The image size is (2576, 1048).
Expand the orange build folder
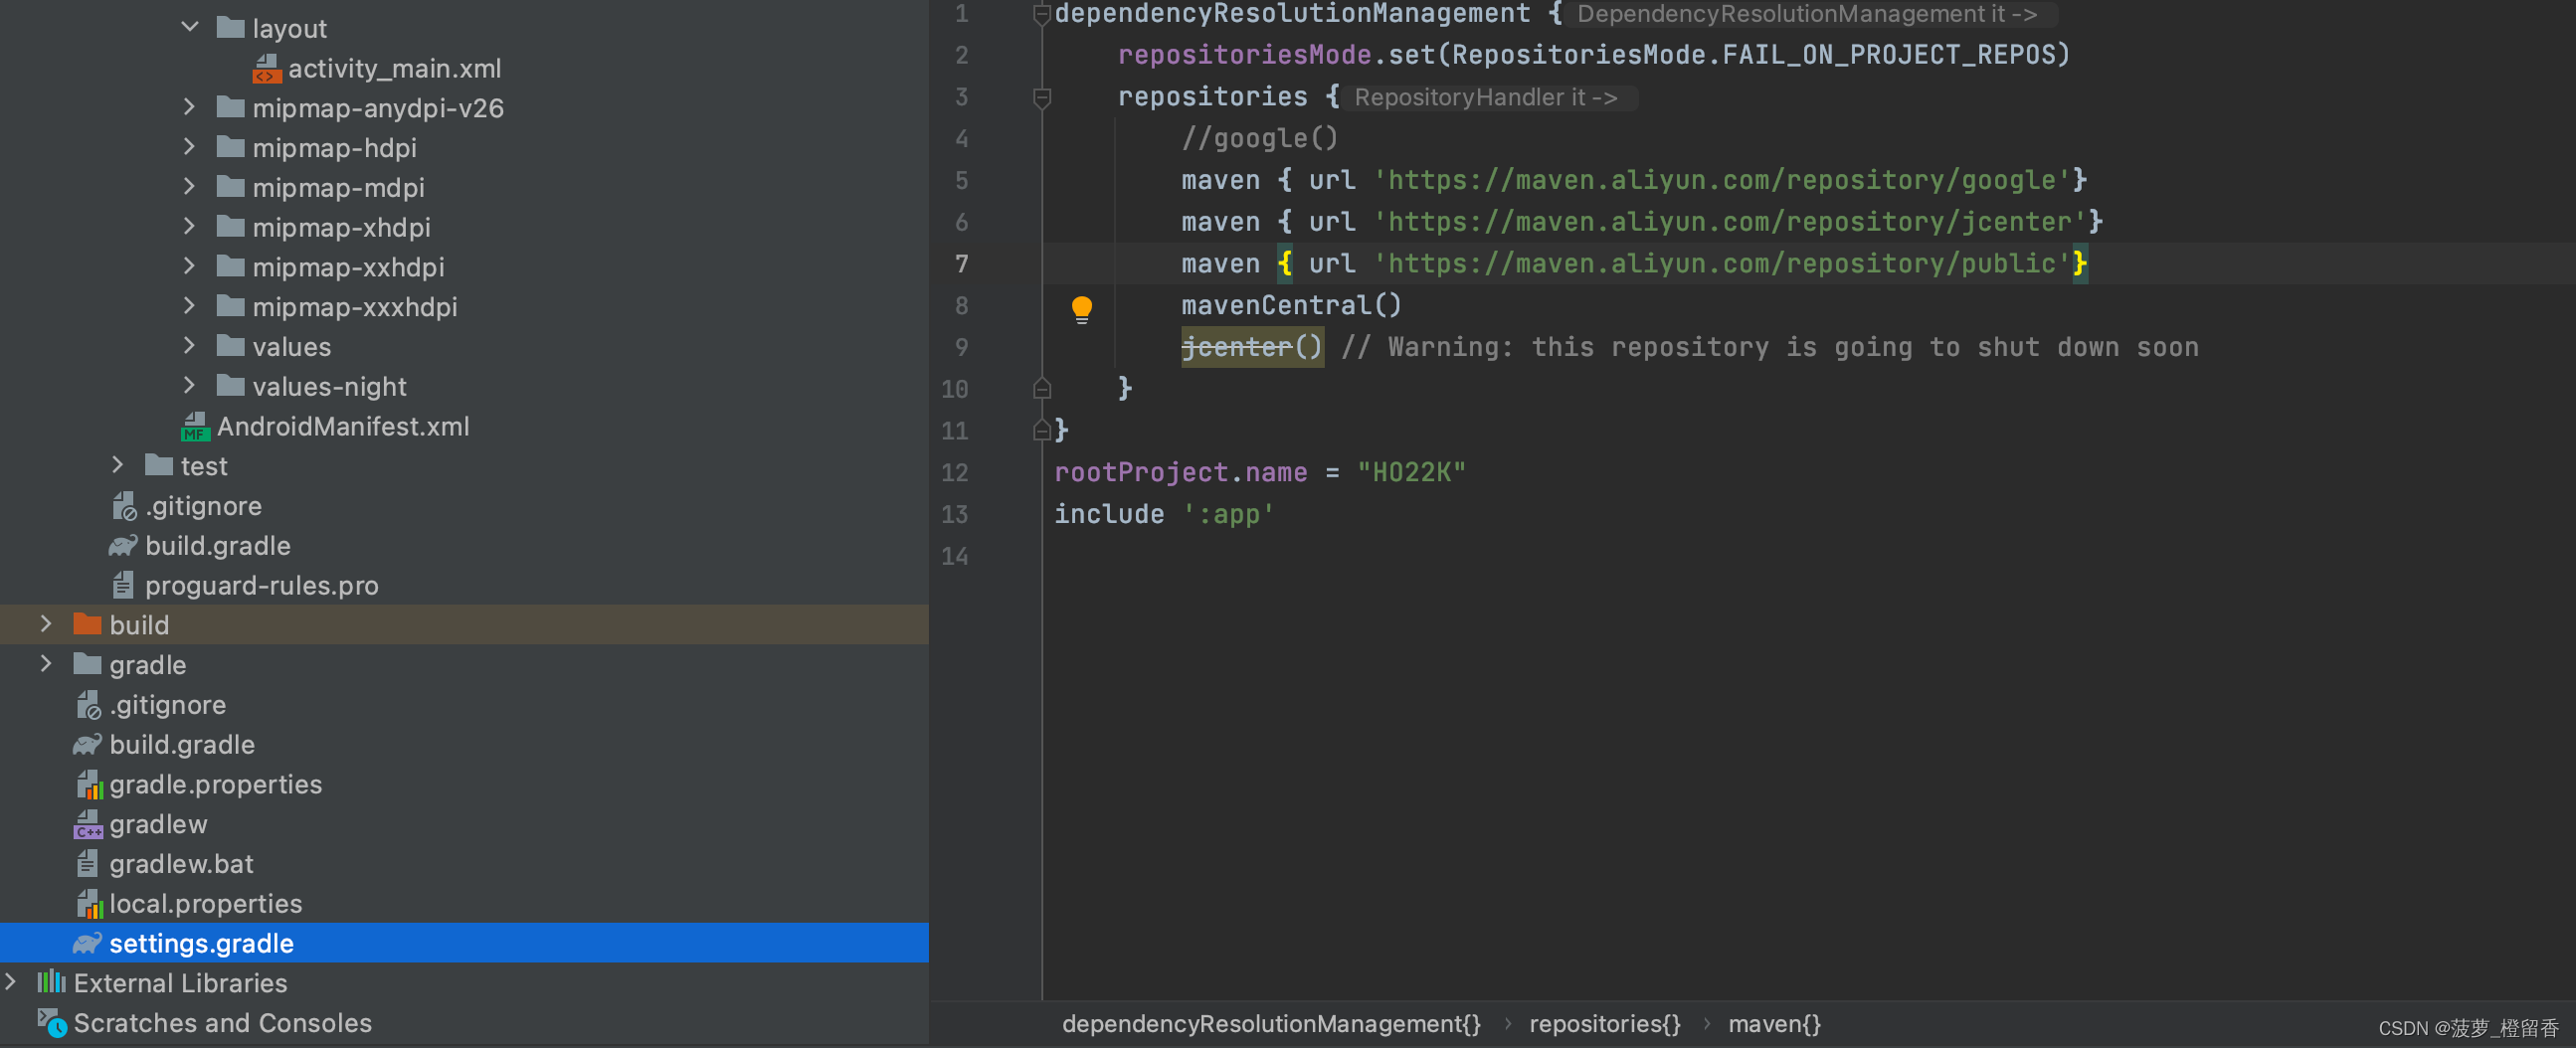click(x=46, y=624)
